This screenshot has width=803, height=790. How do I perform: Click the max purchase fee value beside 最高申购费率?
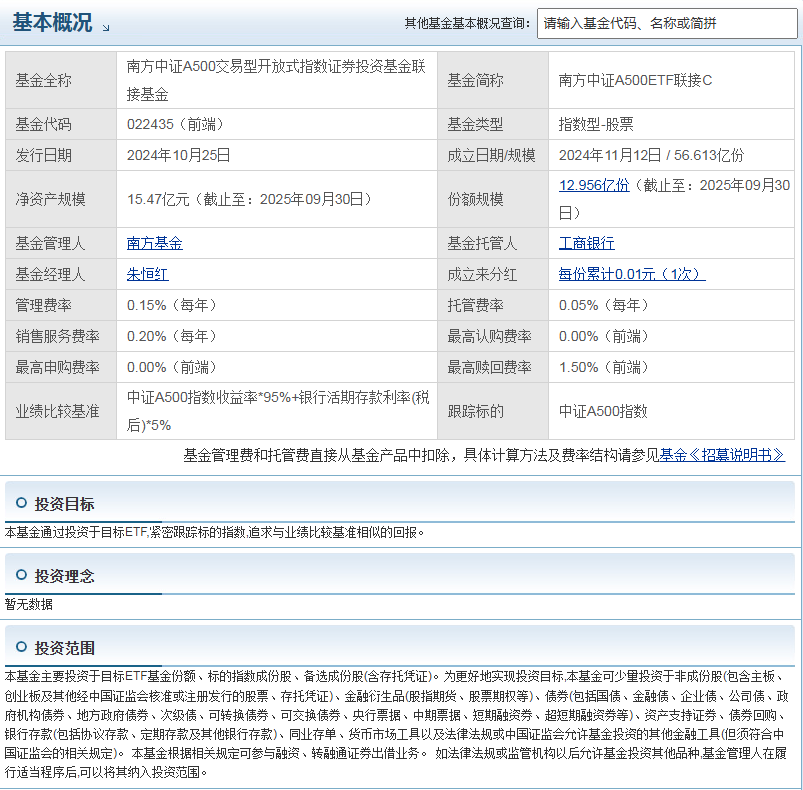[172, 367]
